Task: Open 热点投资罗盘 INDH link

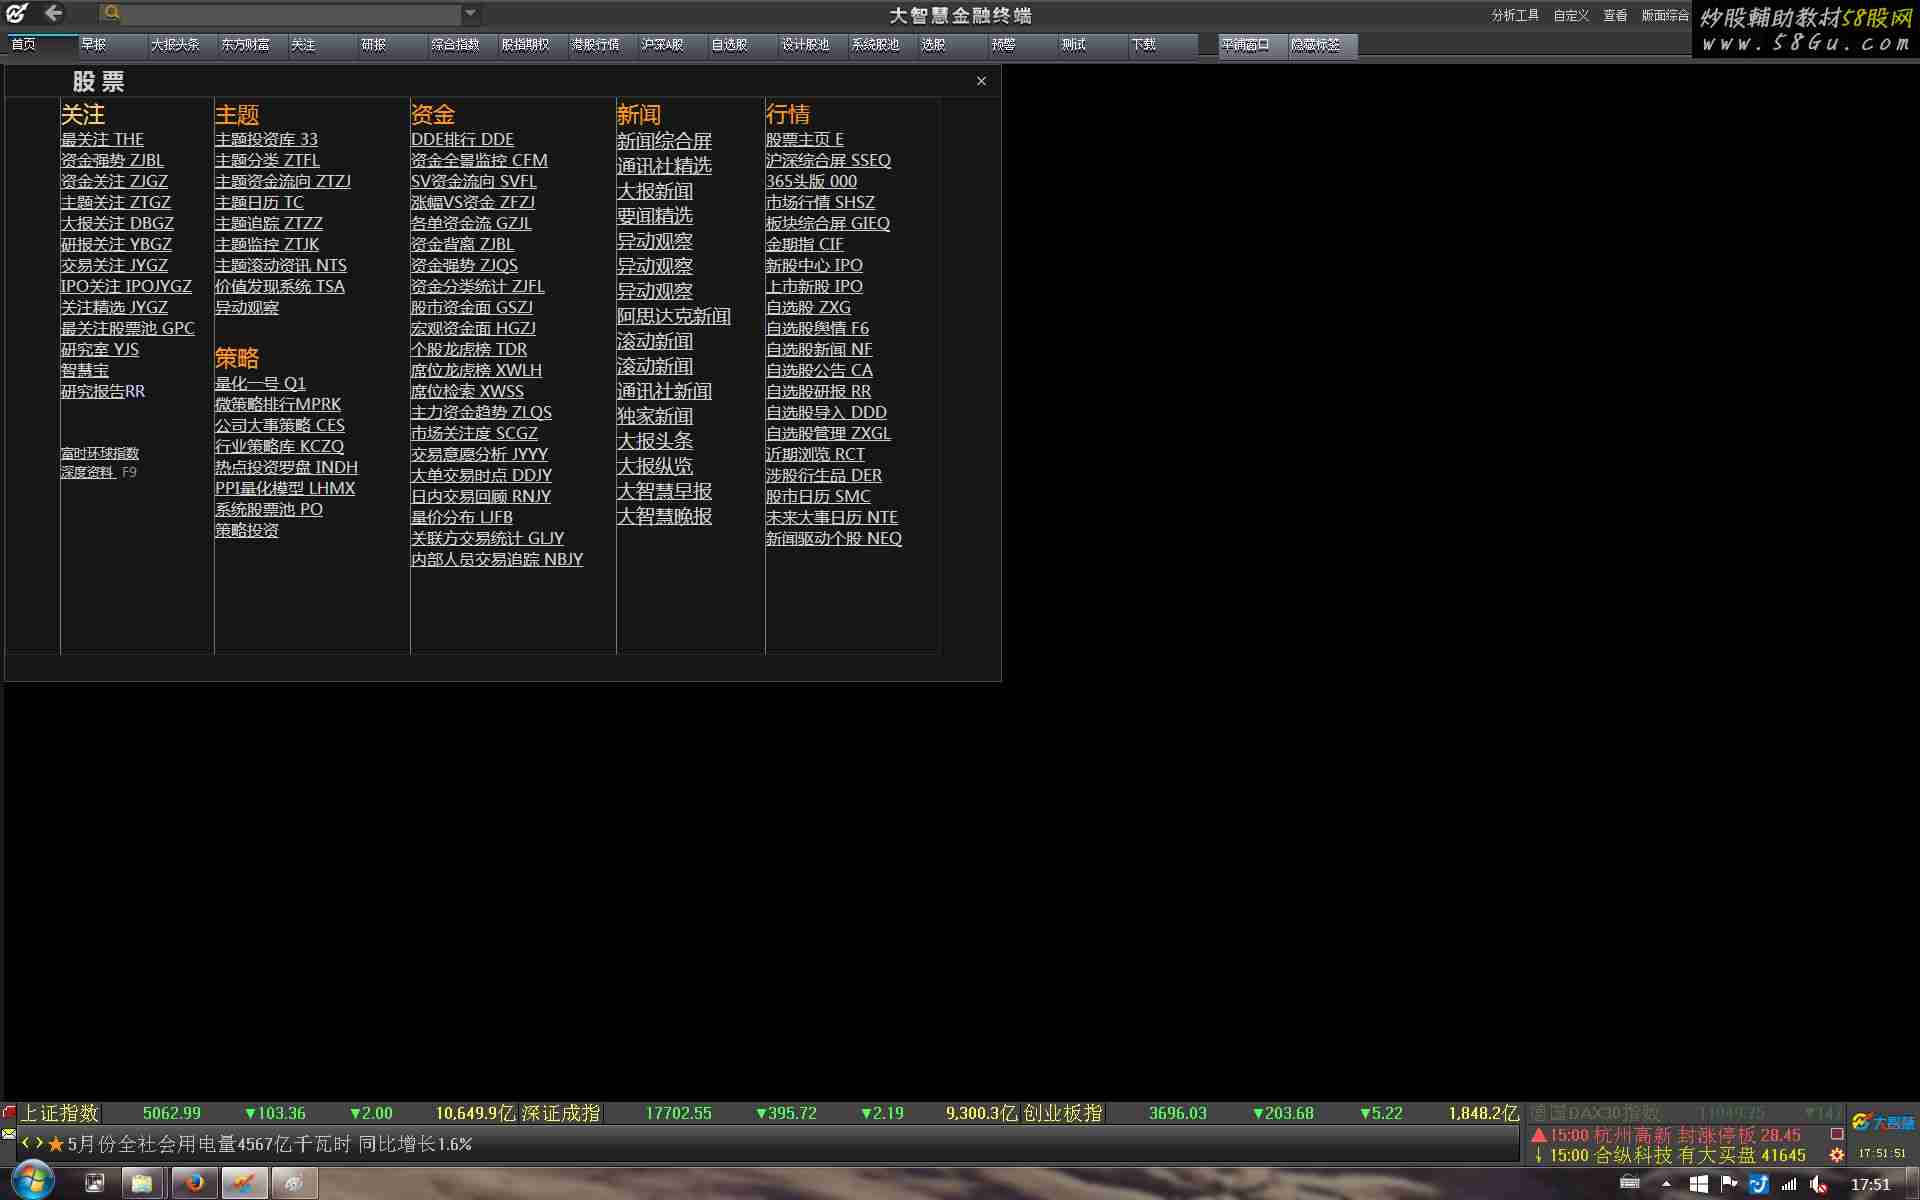Action: 286,467
